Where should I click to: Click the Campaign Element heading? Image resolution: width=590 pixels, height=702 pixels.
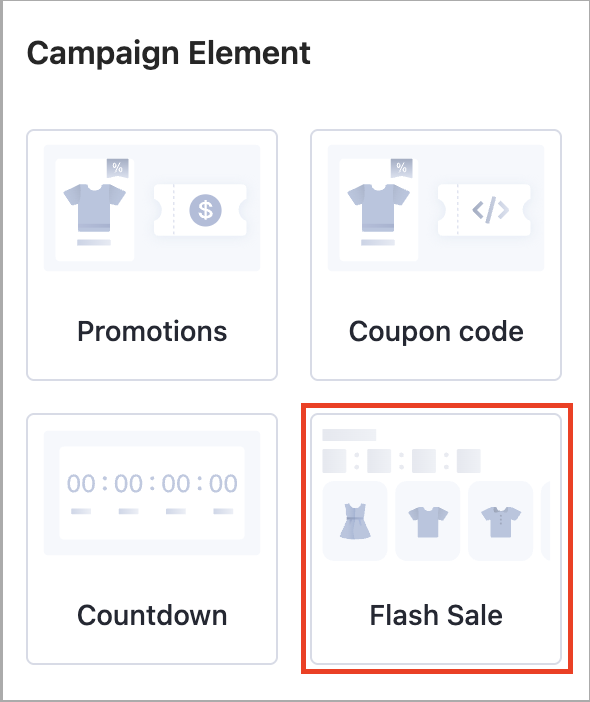point(169,54)
